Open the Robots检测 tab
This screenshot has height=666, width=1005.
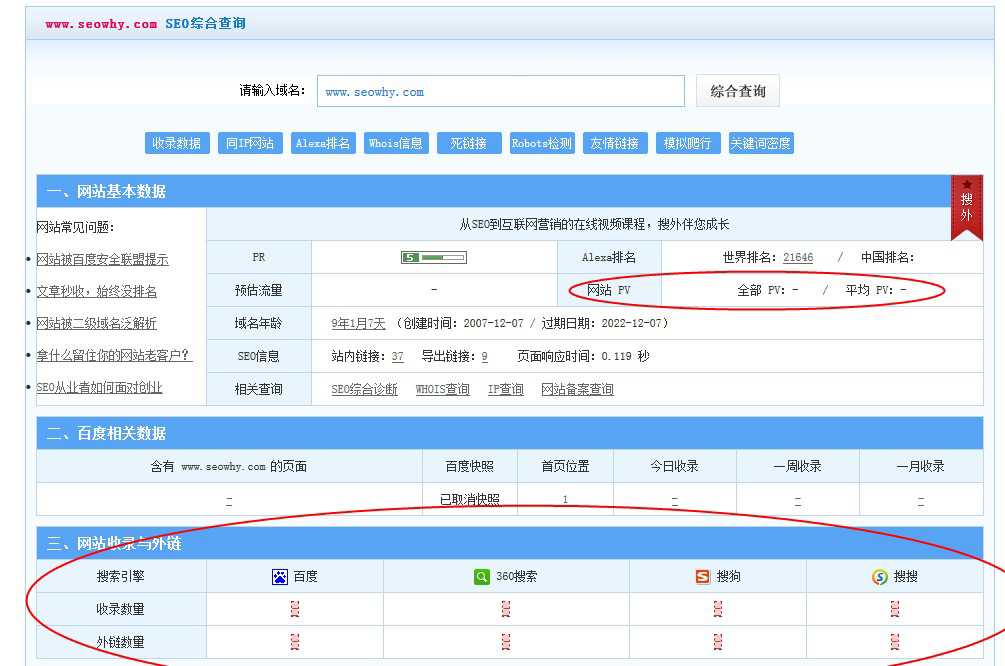pos(542,143)
